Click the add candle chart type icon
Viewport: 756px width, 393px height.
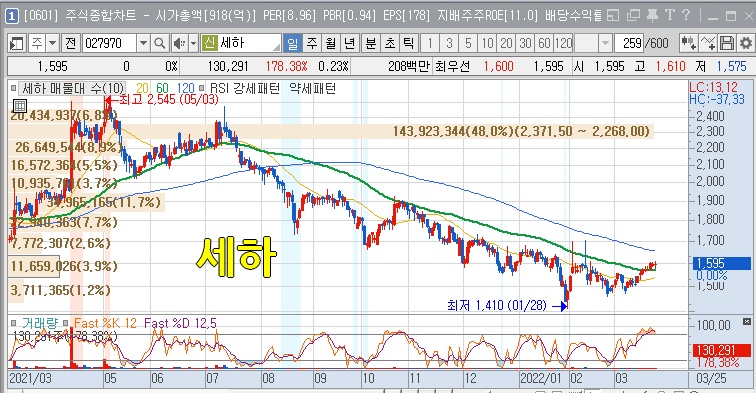[x=688, y=43]
